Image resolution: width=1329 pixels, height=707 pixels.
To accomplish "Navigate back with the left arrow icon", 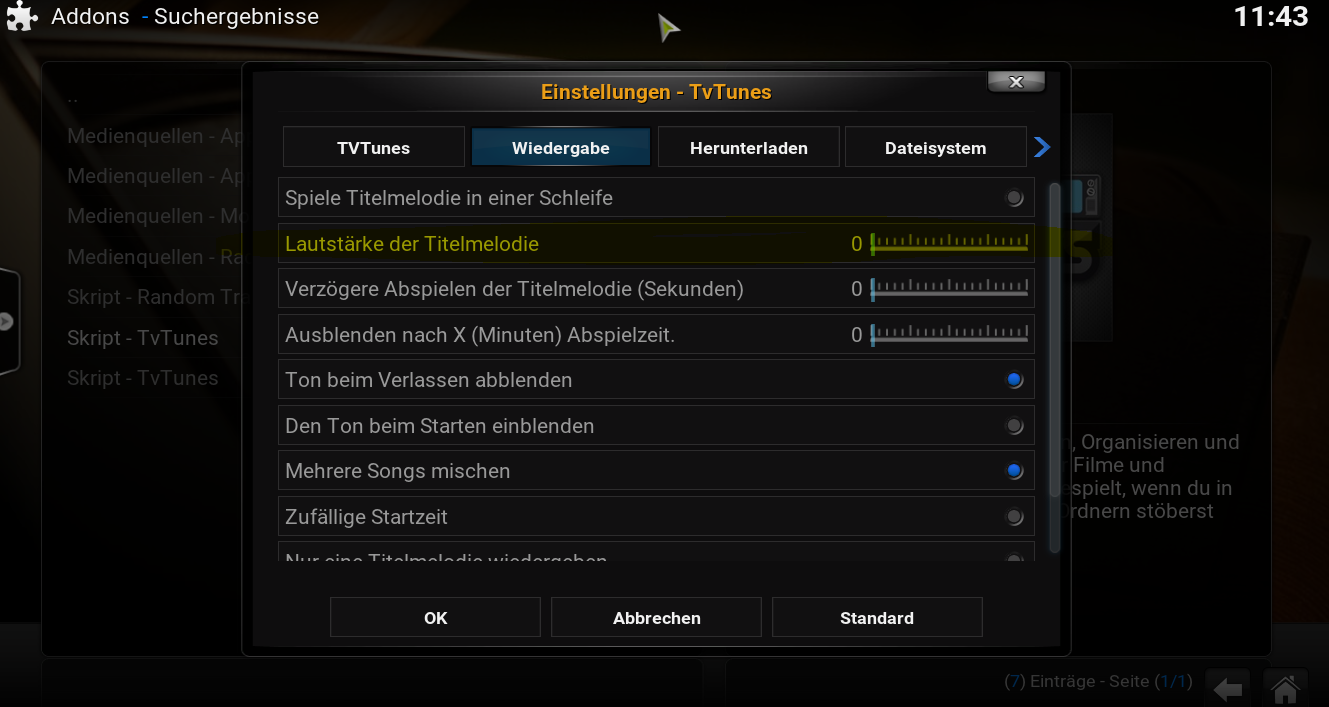I will click(x=1228, y=688).
